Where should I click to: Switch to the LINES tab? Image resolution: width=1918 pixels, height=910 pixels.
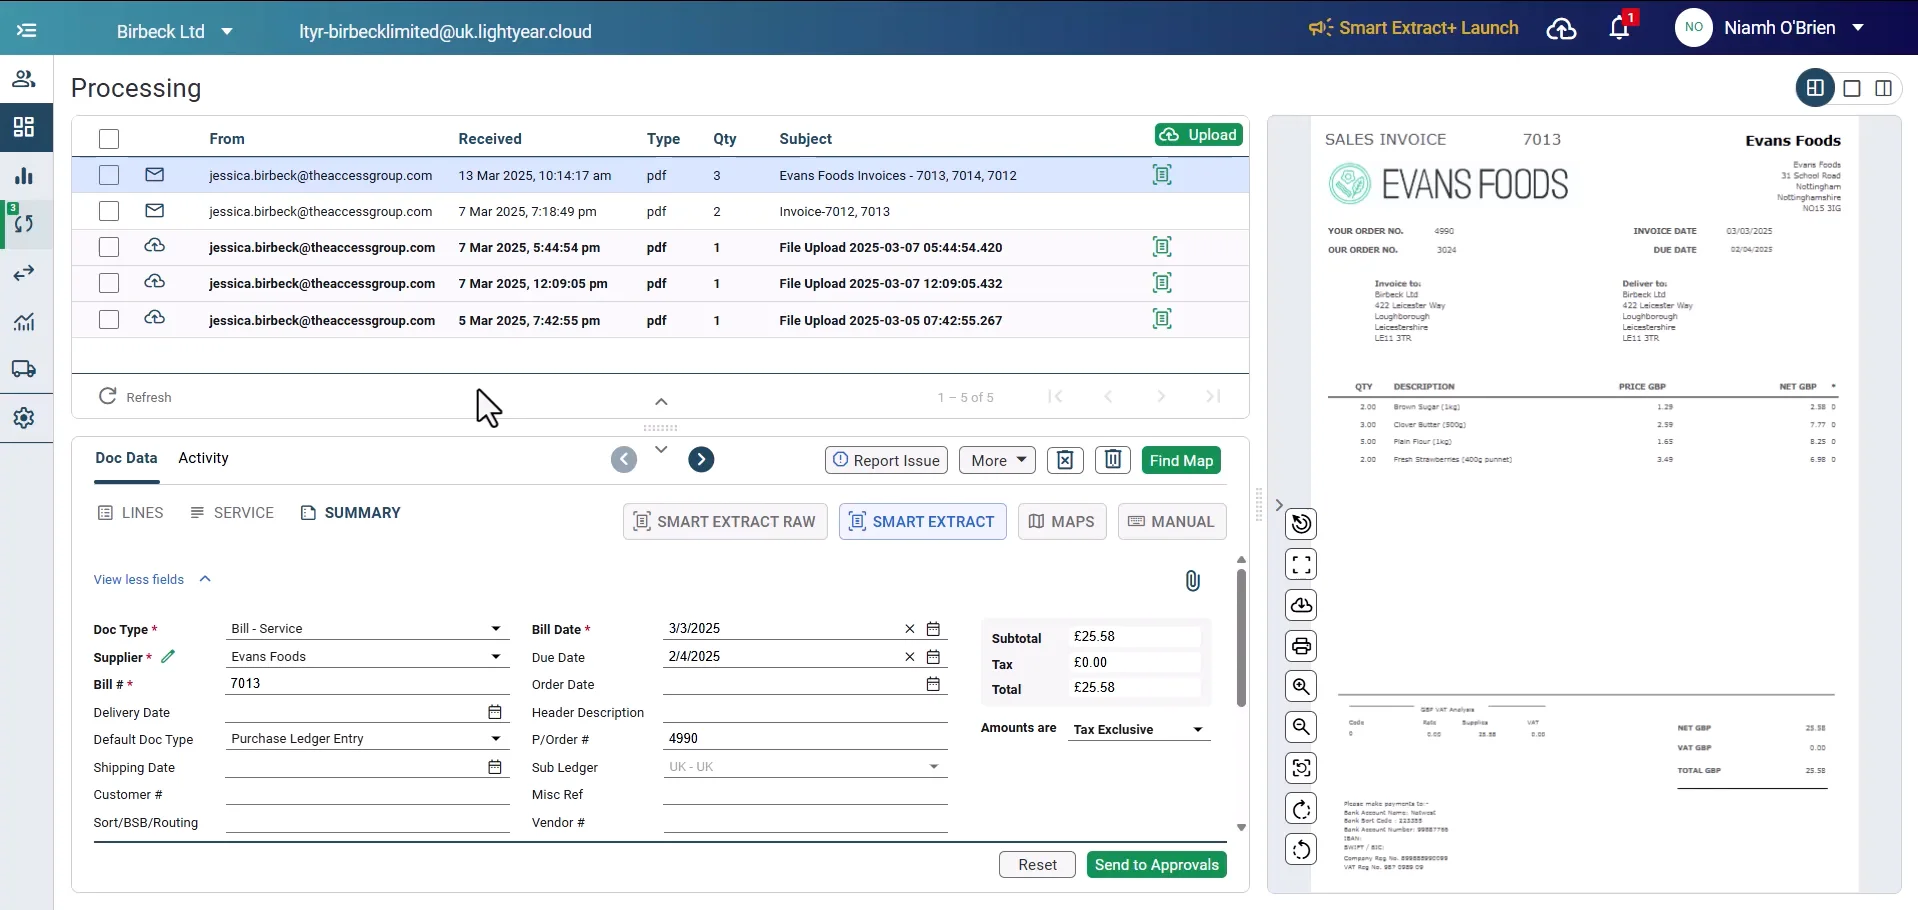130,513
